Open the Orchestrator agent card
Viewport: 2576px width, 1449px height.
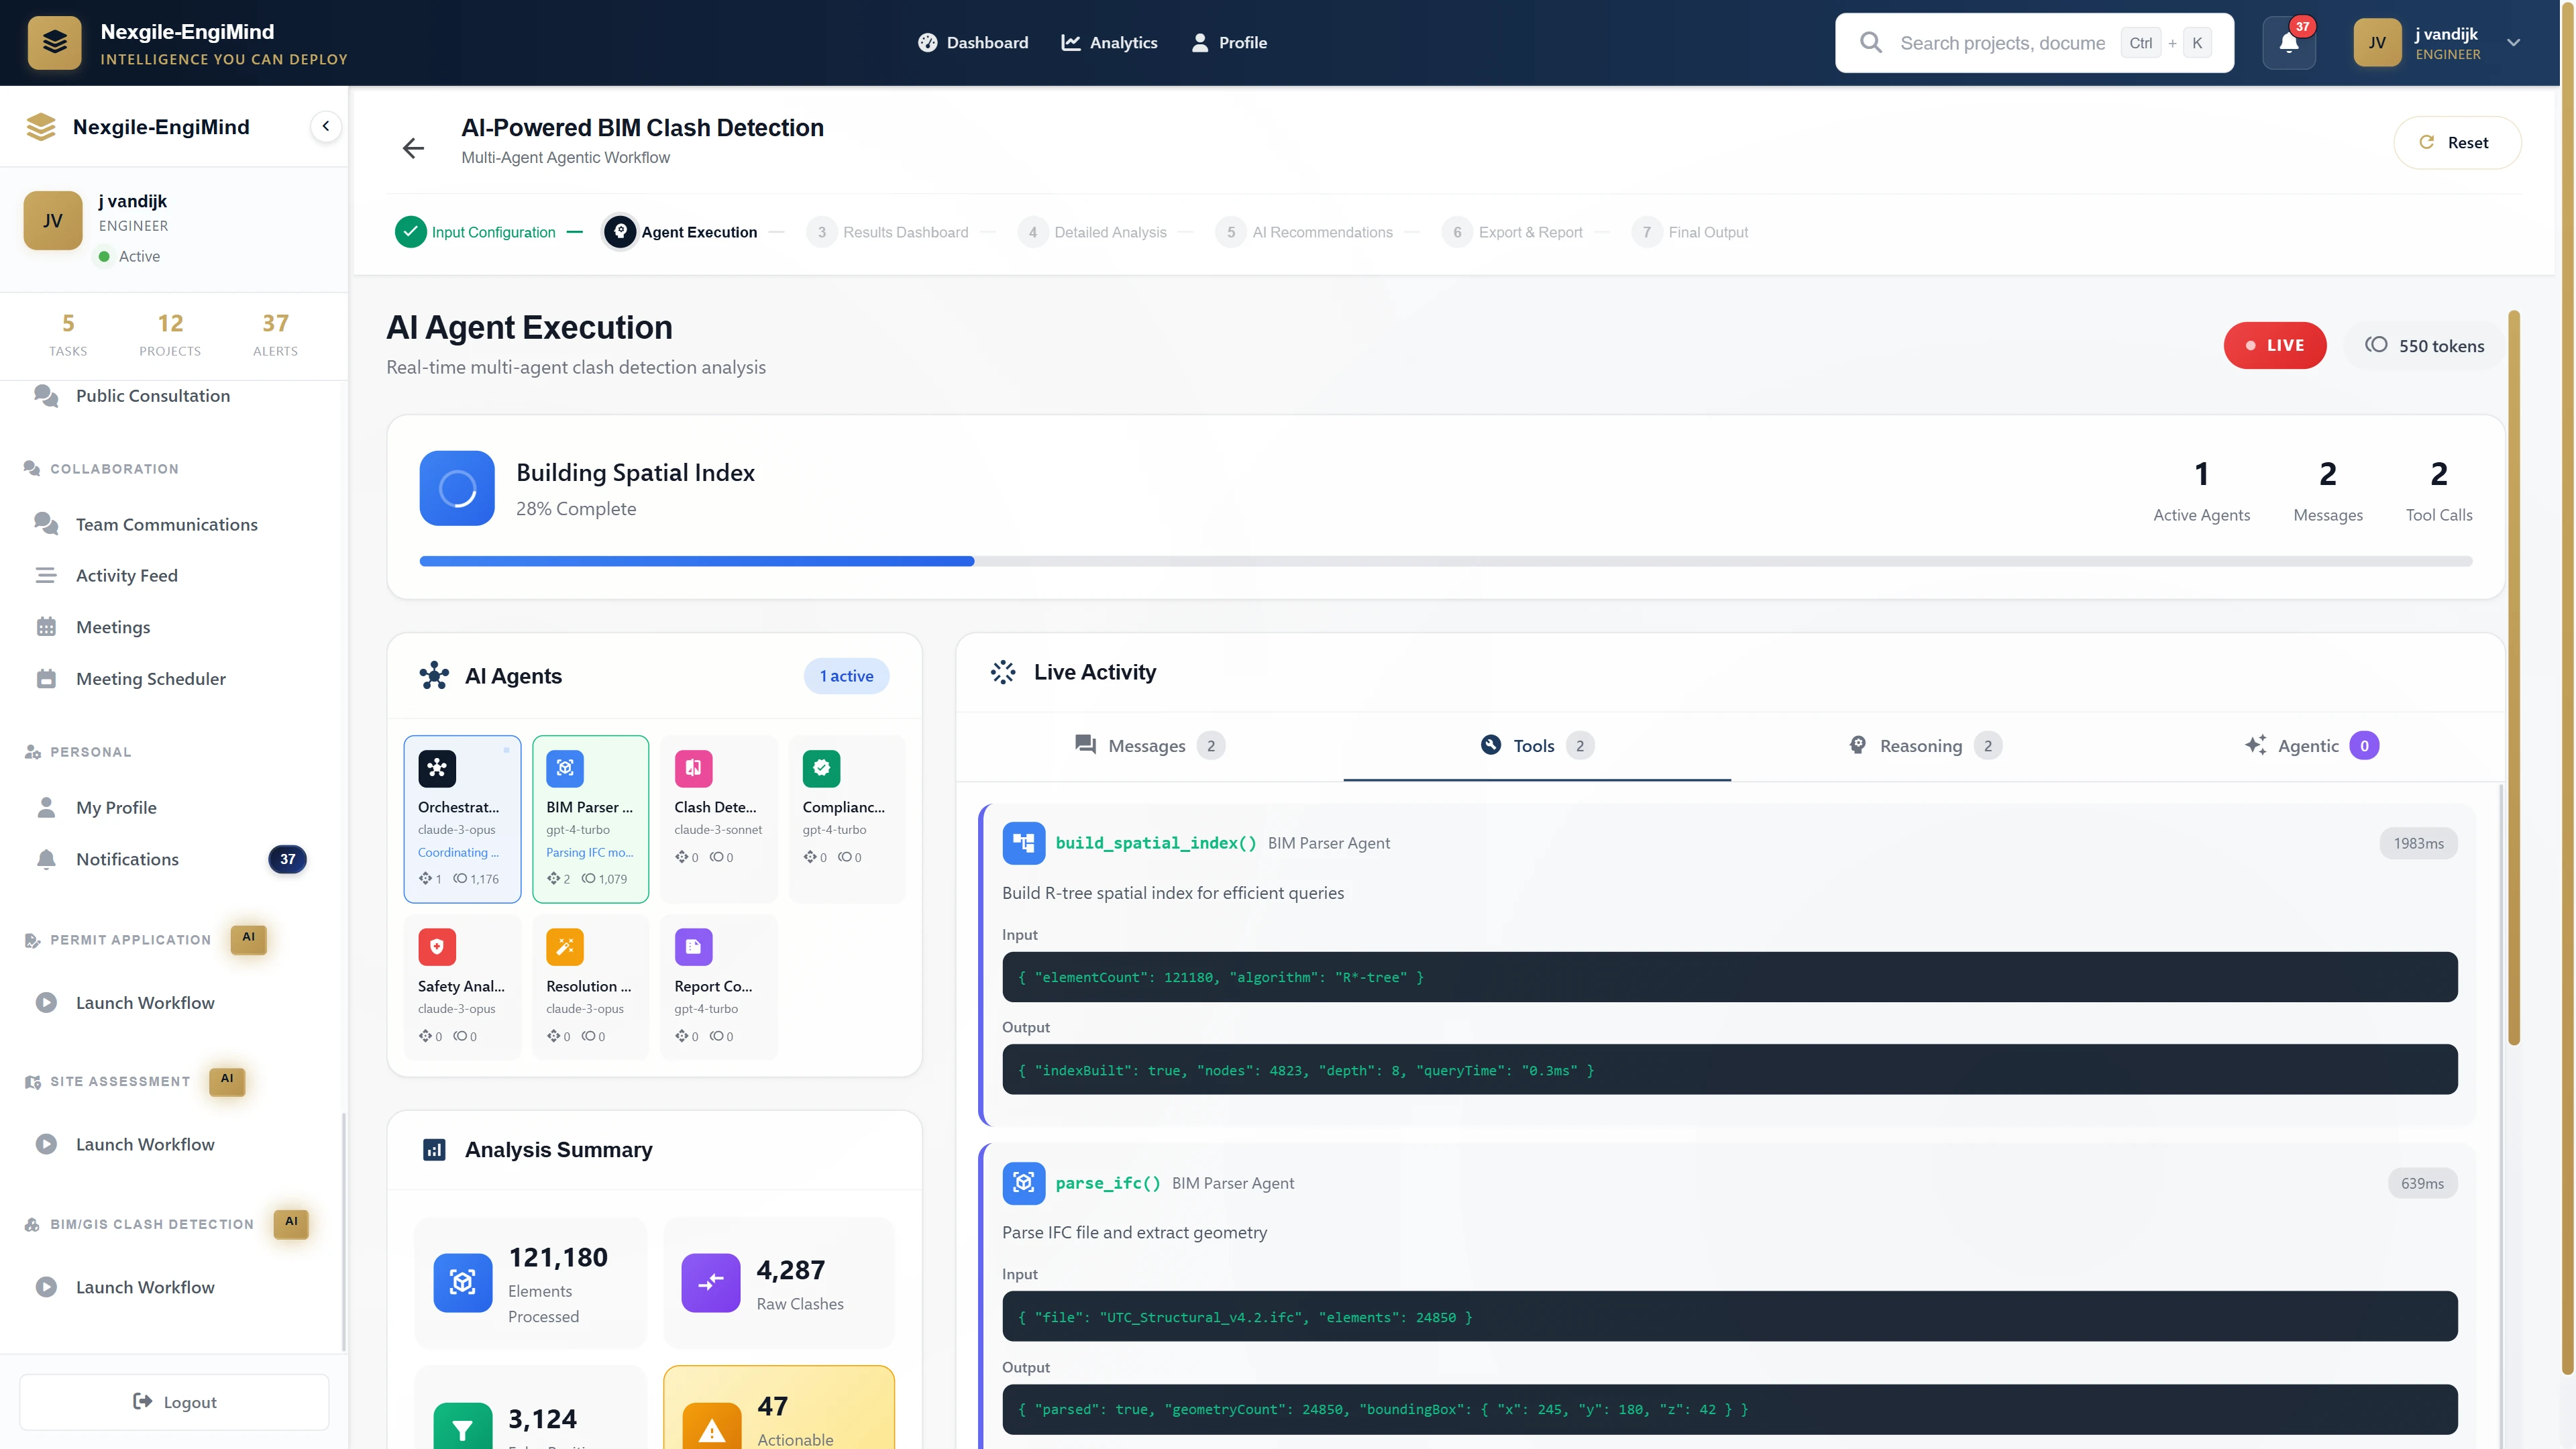click(x=461, y=819)
